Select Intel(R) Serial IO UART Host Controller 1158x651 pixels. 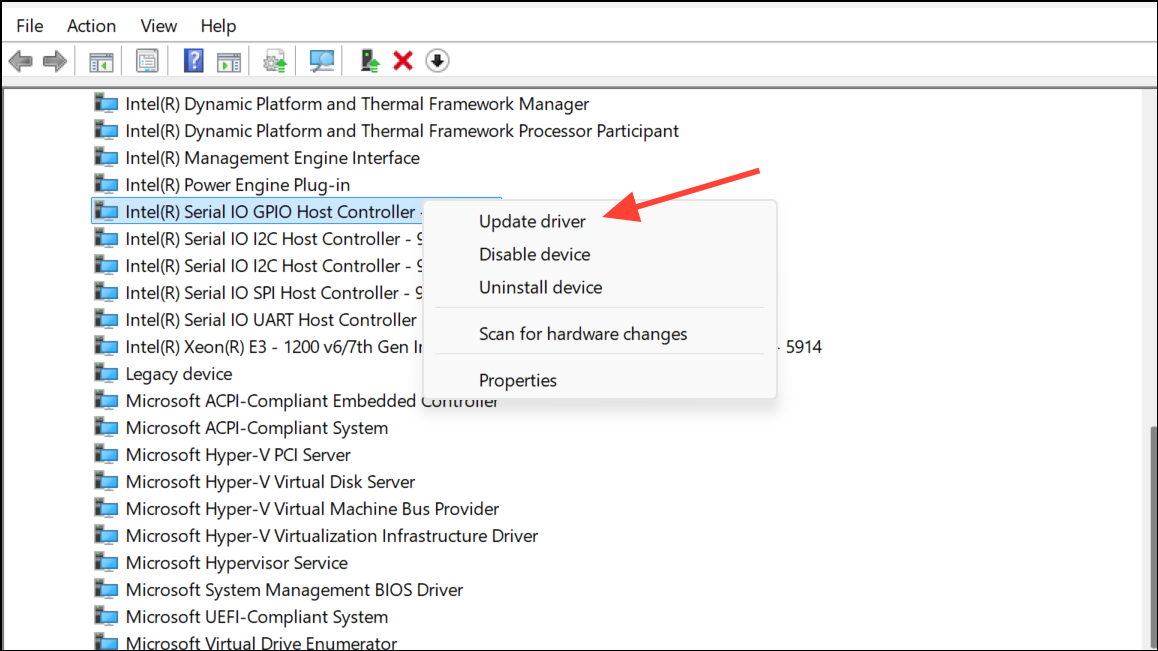tap(271, 320)
